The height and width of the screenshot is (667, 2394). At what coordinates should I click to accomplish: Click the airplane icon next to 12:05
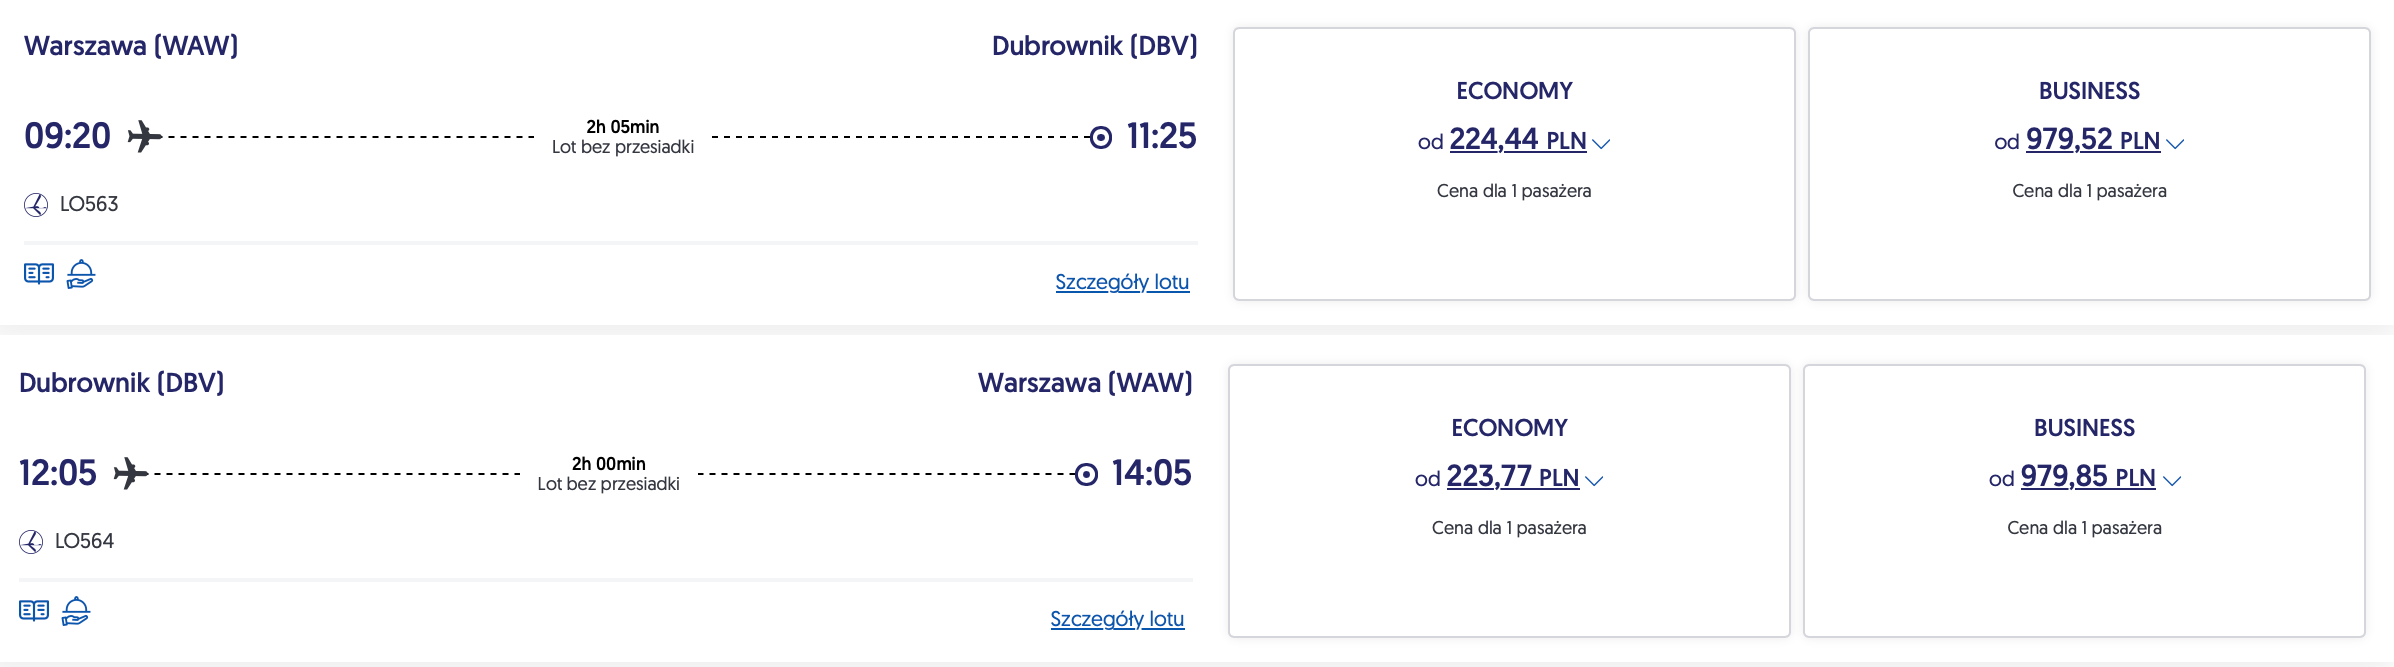point(130,473)
